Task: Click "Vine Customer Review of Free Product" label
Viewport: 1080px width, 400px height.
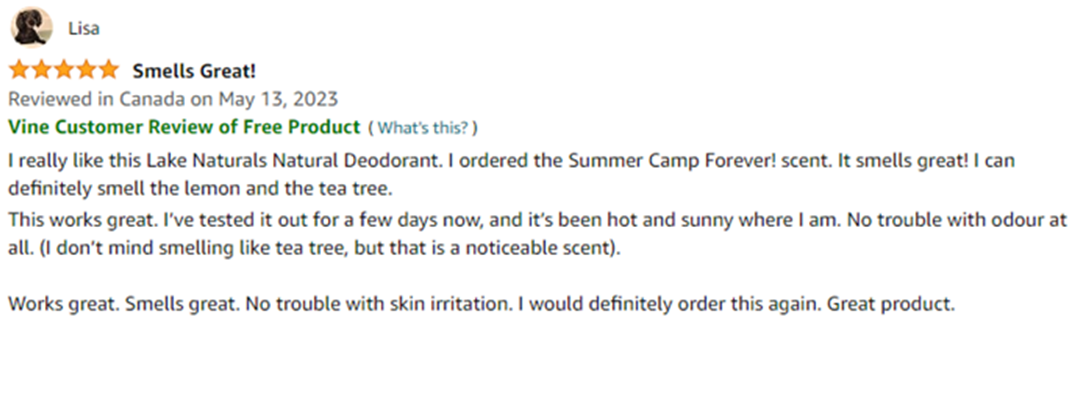Action: [183, 127]
